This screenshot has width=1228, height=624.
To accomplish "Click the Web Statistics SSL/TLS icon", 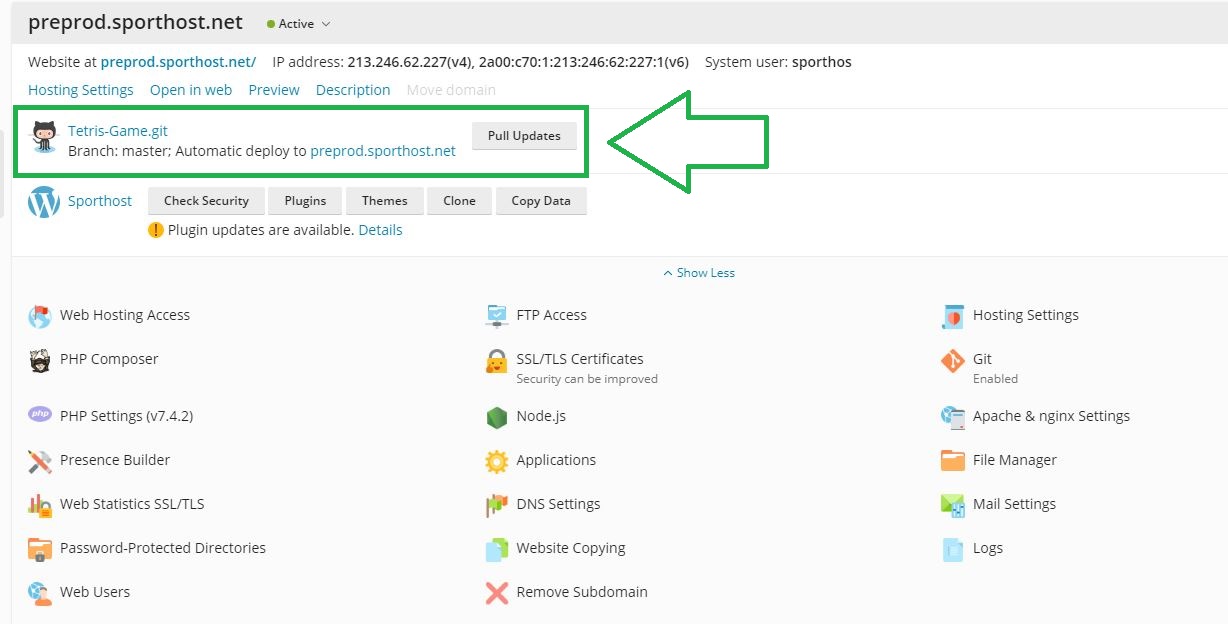I will pyautogui.click(x=40, y=505).
